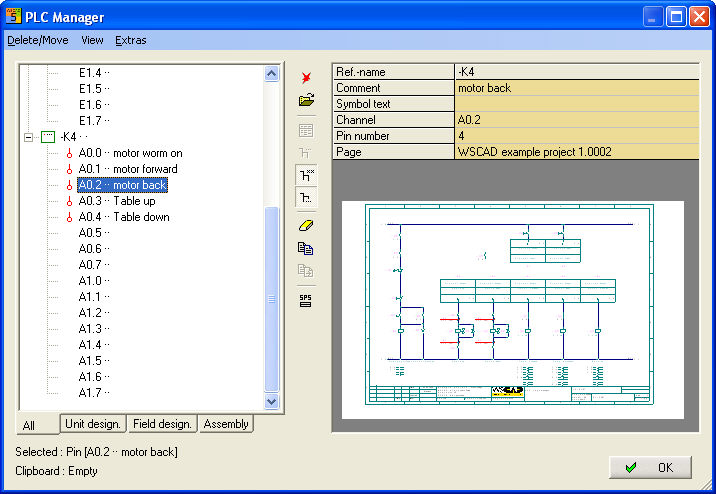Select tree item A1.3
Screen dimensions: 716x494
(94, 329)
